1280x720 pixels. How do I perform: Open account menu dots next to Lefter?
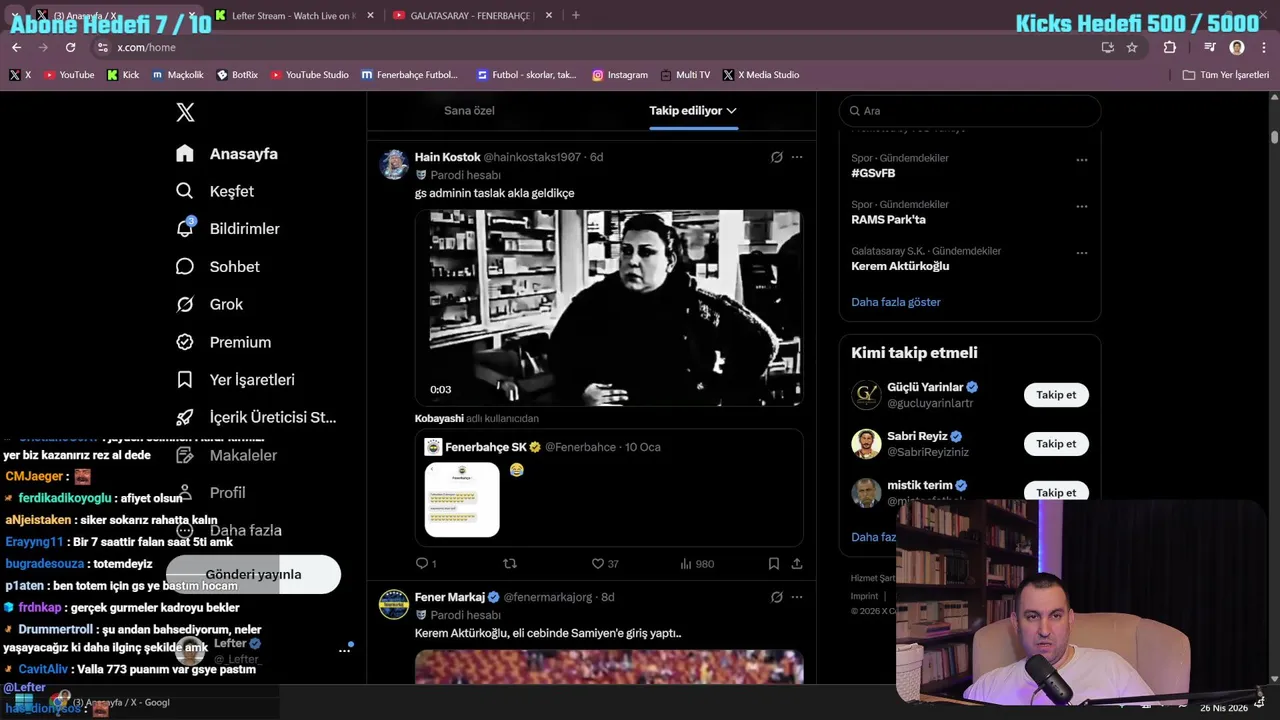coord(344,650)
